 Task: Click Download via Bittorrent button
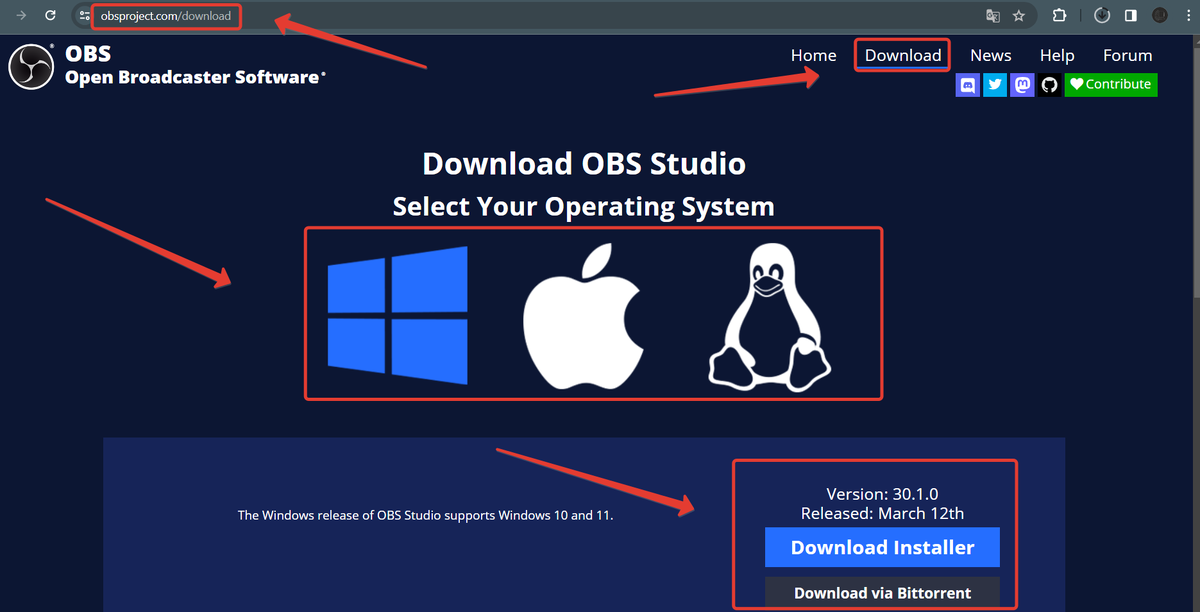coord(882,593)
